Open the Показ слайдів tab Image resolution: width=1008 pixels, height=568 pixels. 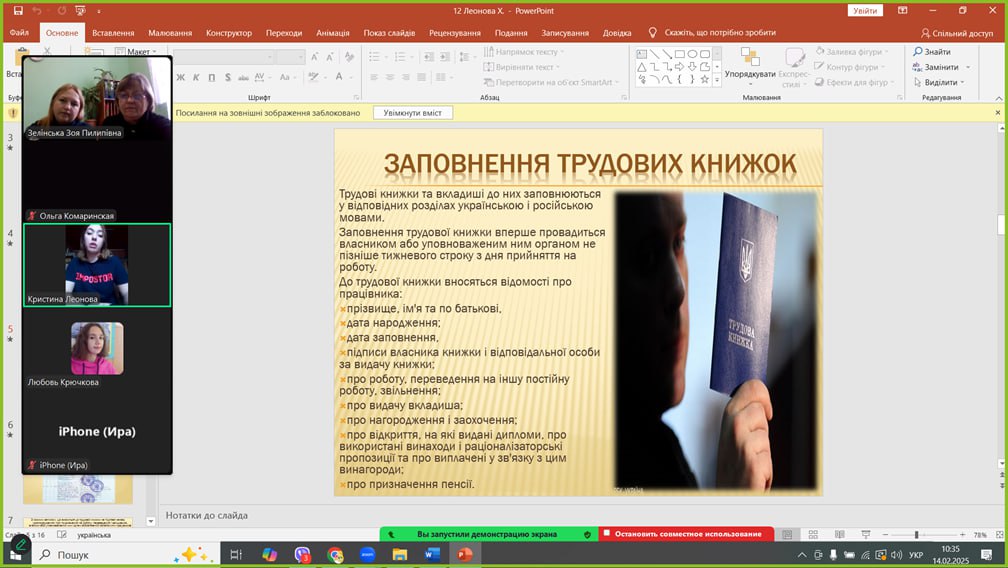(389, 32)
